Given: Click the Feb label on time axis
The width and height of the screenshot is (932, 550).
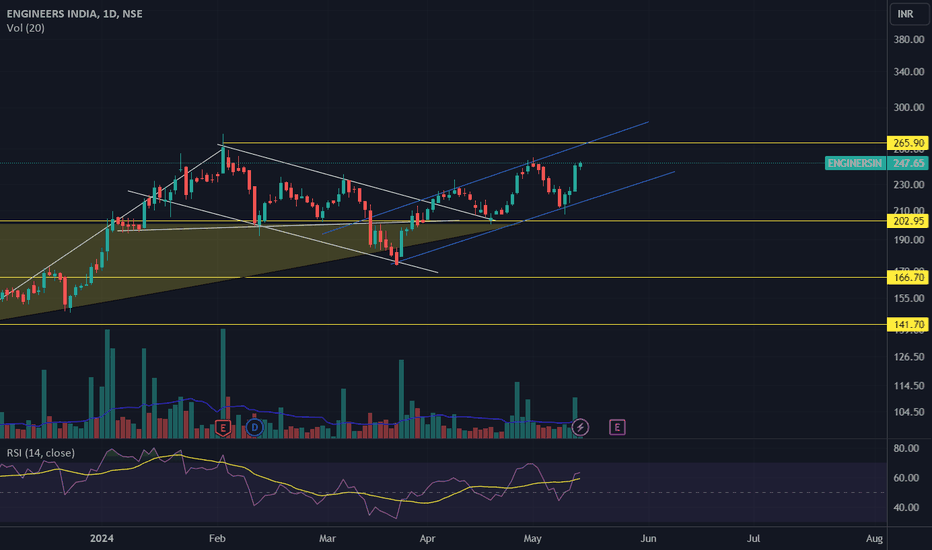Looking at the screenshot, I should [218, 539].
